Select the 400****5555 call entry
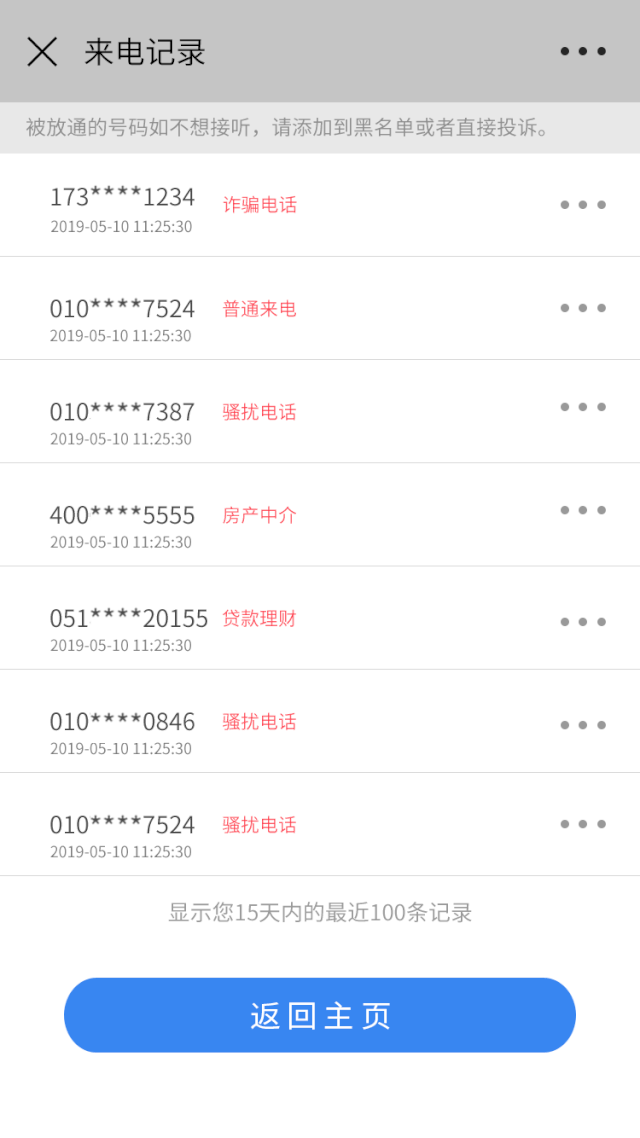Viewport: 640px width, 1138px height. pyautogui.click(x=122, y=516)
